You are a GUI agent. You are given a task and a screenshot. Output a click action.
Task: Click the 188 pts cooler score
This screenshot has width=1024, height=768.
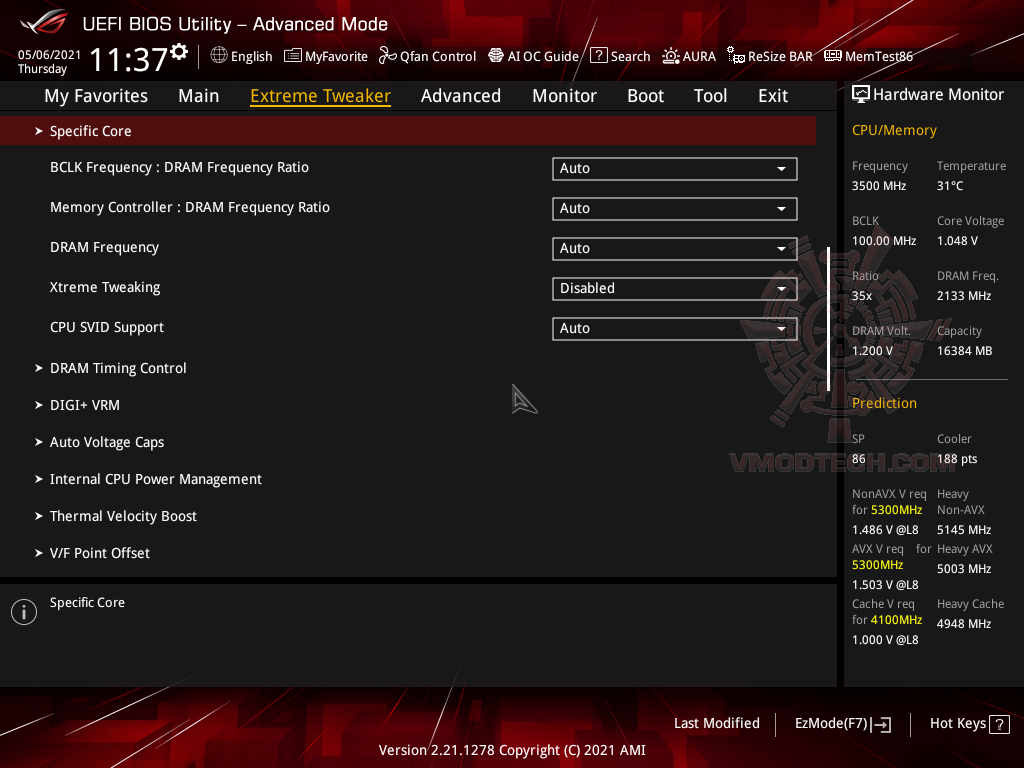957,459
